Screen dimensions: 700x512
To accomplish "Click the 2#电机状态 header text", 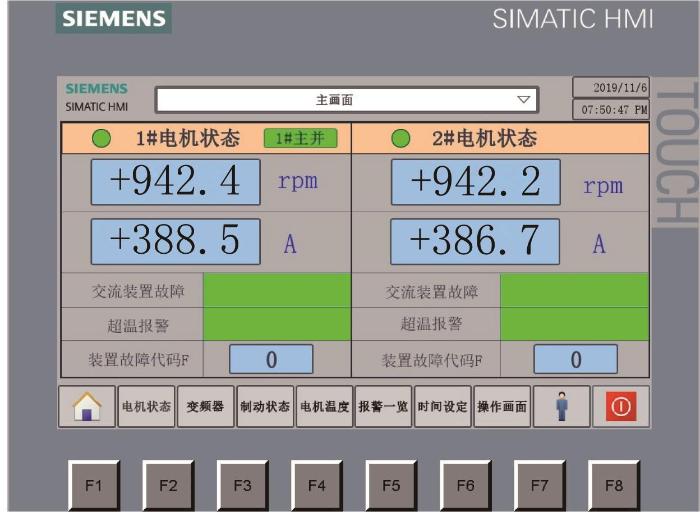I will click(484, 138).
